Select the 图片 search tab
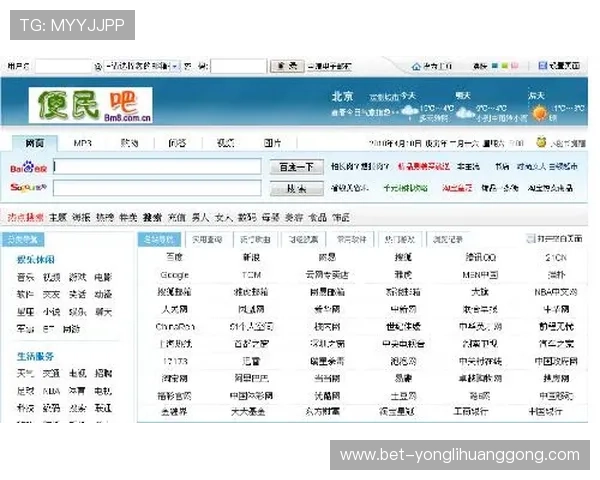Image resolution: width=600 pixels, height=480 pixels. (272, 143)
